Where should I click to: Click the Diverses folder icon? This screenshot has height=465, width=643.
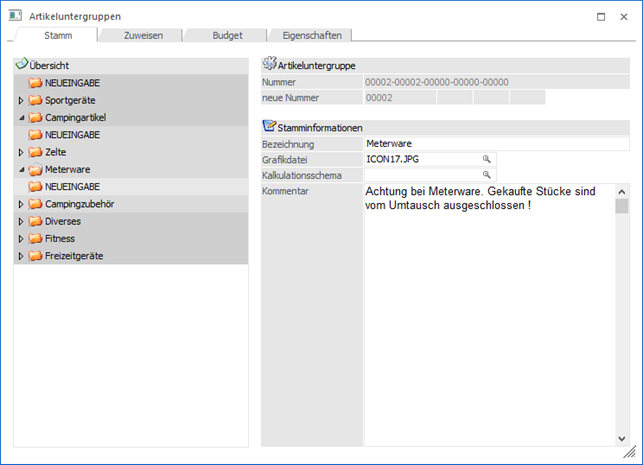[x=36, y=221]
